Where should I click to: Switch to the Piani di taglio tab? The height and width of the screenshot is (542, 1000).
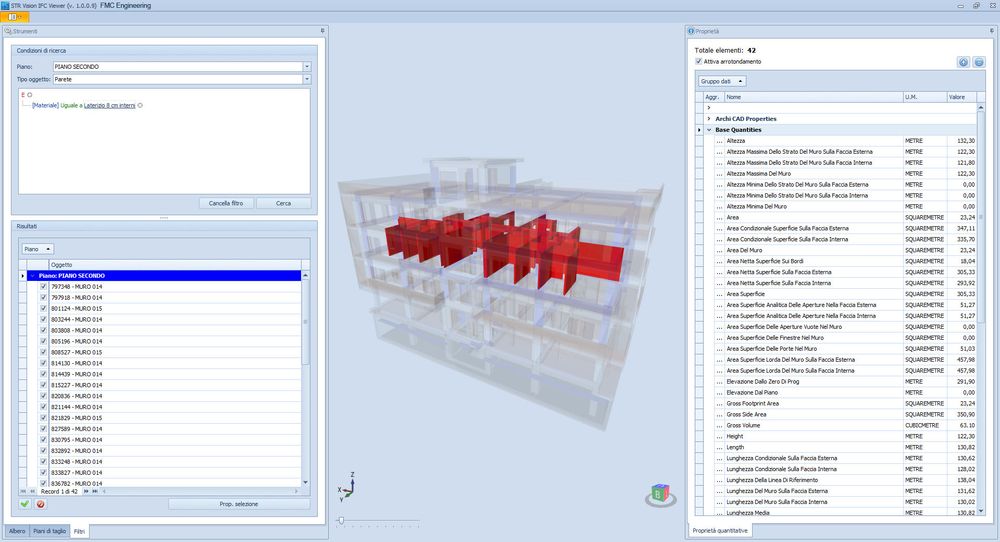click(x=49, y=531)
